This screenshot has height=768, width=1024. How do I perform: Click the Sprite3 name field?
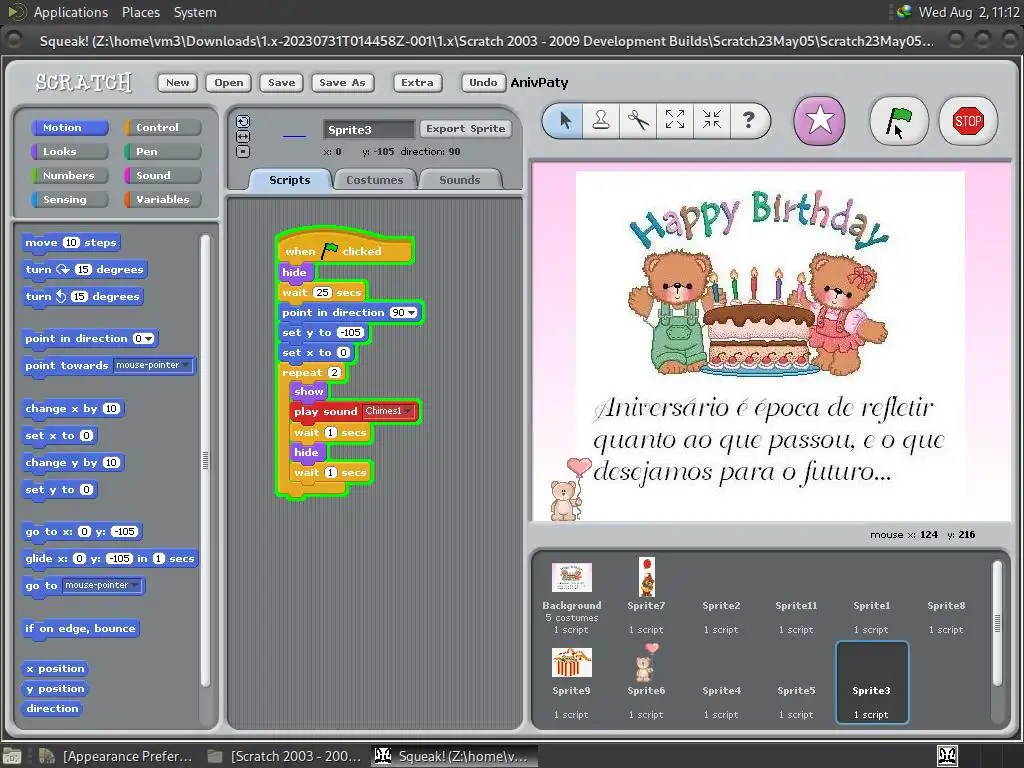[x=369, y=129]
